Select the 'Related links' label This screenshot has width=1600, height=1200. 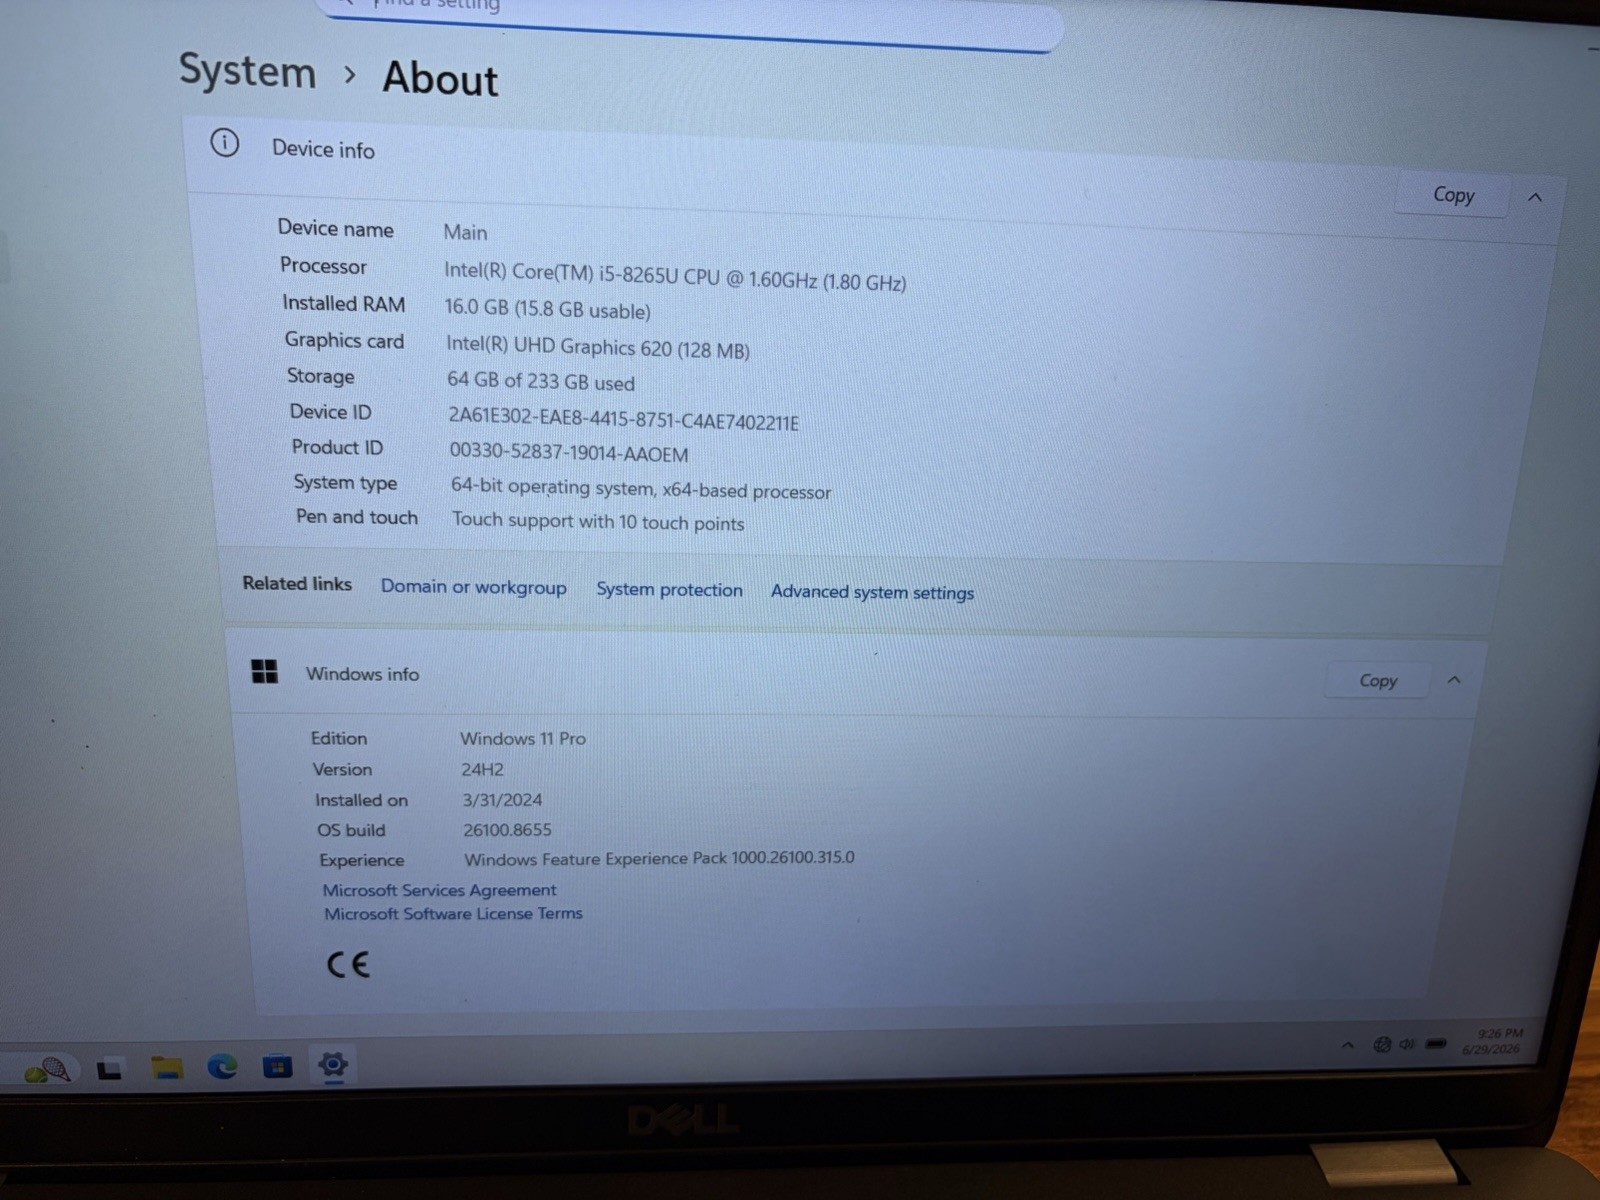click(297, 583)
